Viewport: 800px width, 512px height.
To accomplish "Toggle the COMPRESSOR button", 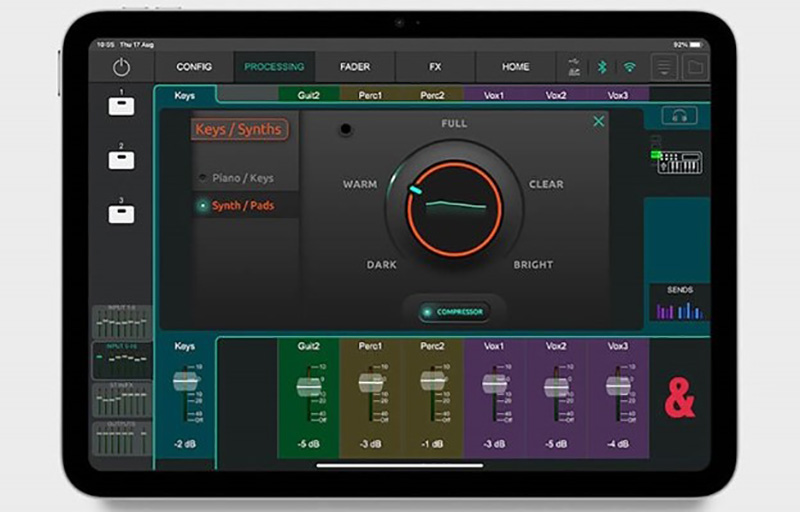I will pos(454,312).
